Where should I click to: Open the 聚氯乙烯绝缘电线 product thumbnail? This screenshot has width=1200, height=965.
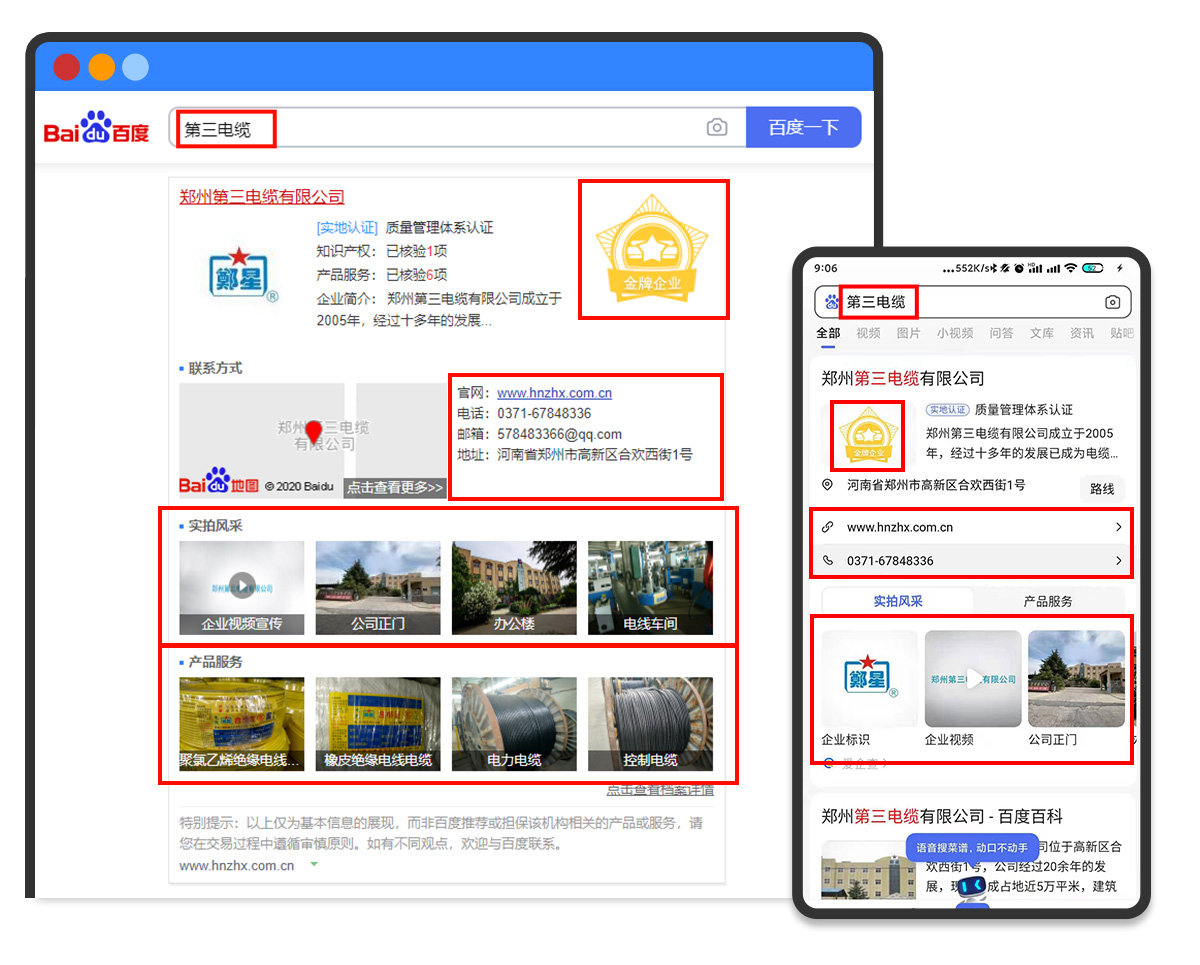coord(242,724)
